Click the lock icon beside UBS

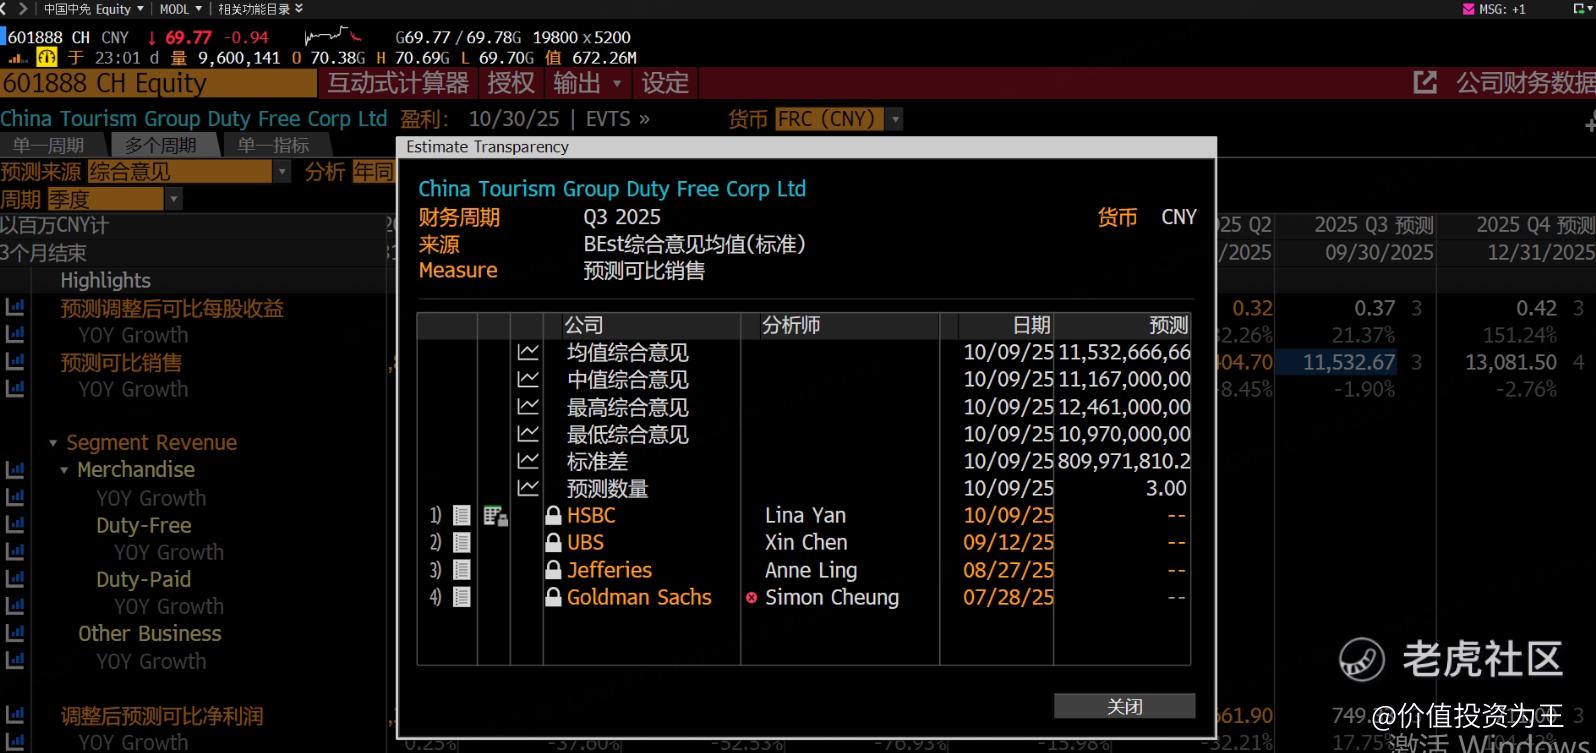point(553,542)
